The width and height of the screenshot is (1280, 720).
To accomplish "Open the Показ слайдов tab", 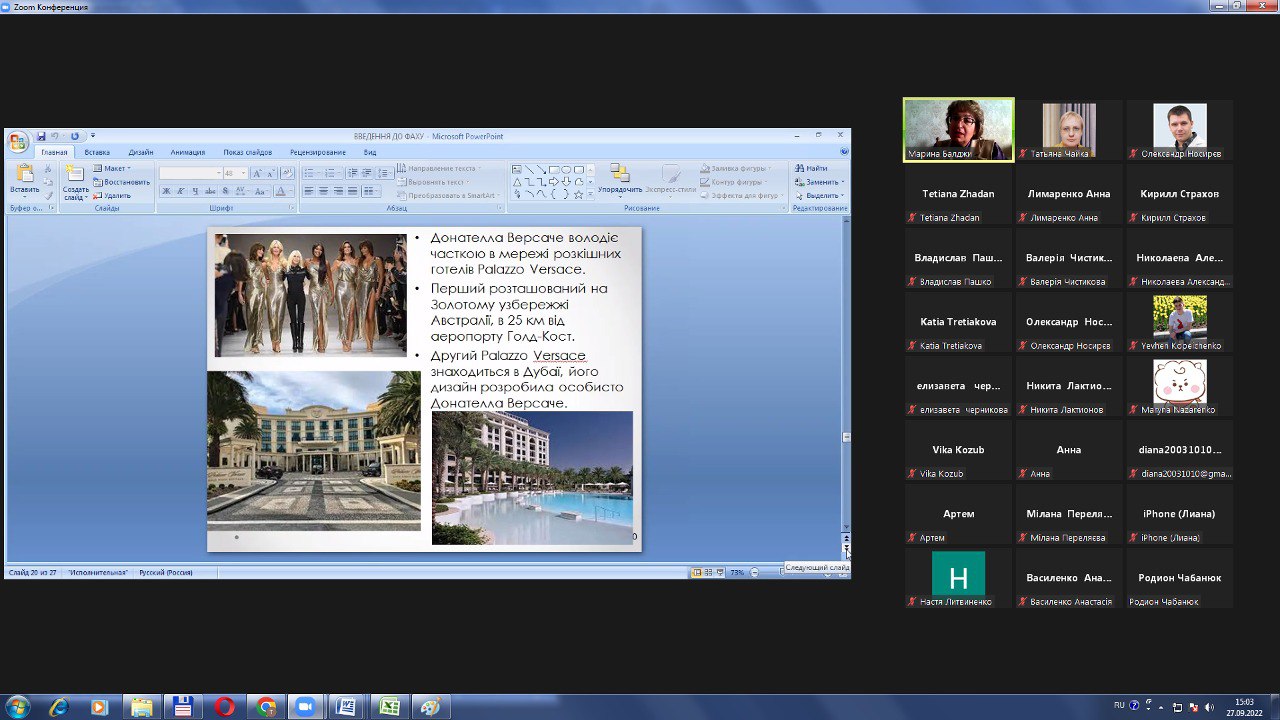I will (x=247, y=152).
